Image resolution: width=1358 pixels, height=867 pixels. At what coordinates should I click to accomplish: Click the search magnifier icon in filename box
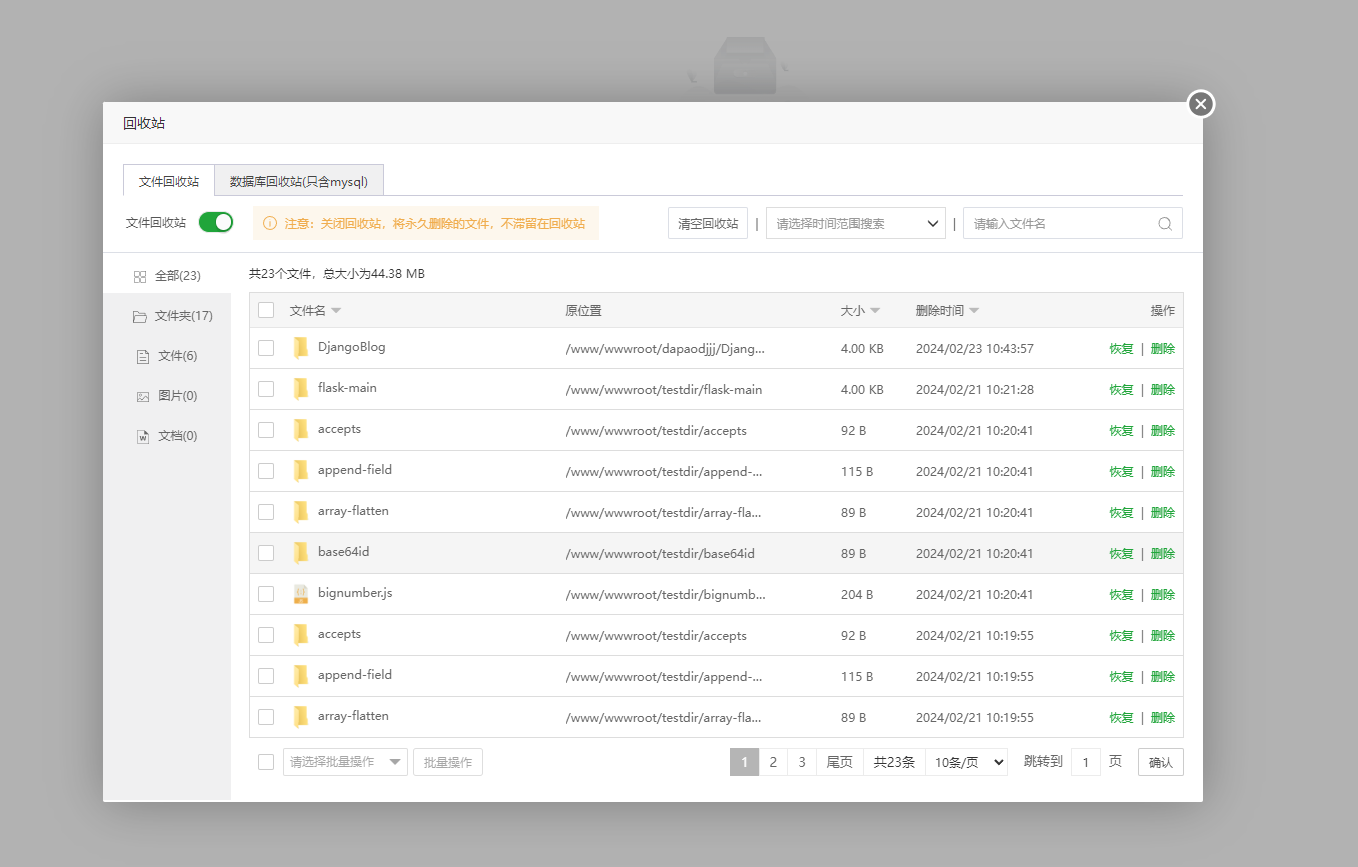pyautogui.click(x=1165, y=224)
